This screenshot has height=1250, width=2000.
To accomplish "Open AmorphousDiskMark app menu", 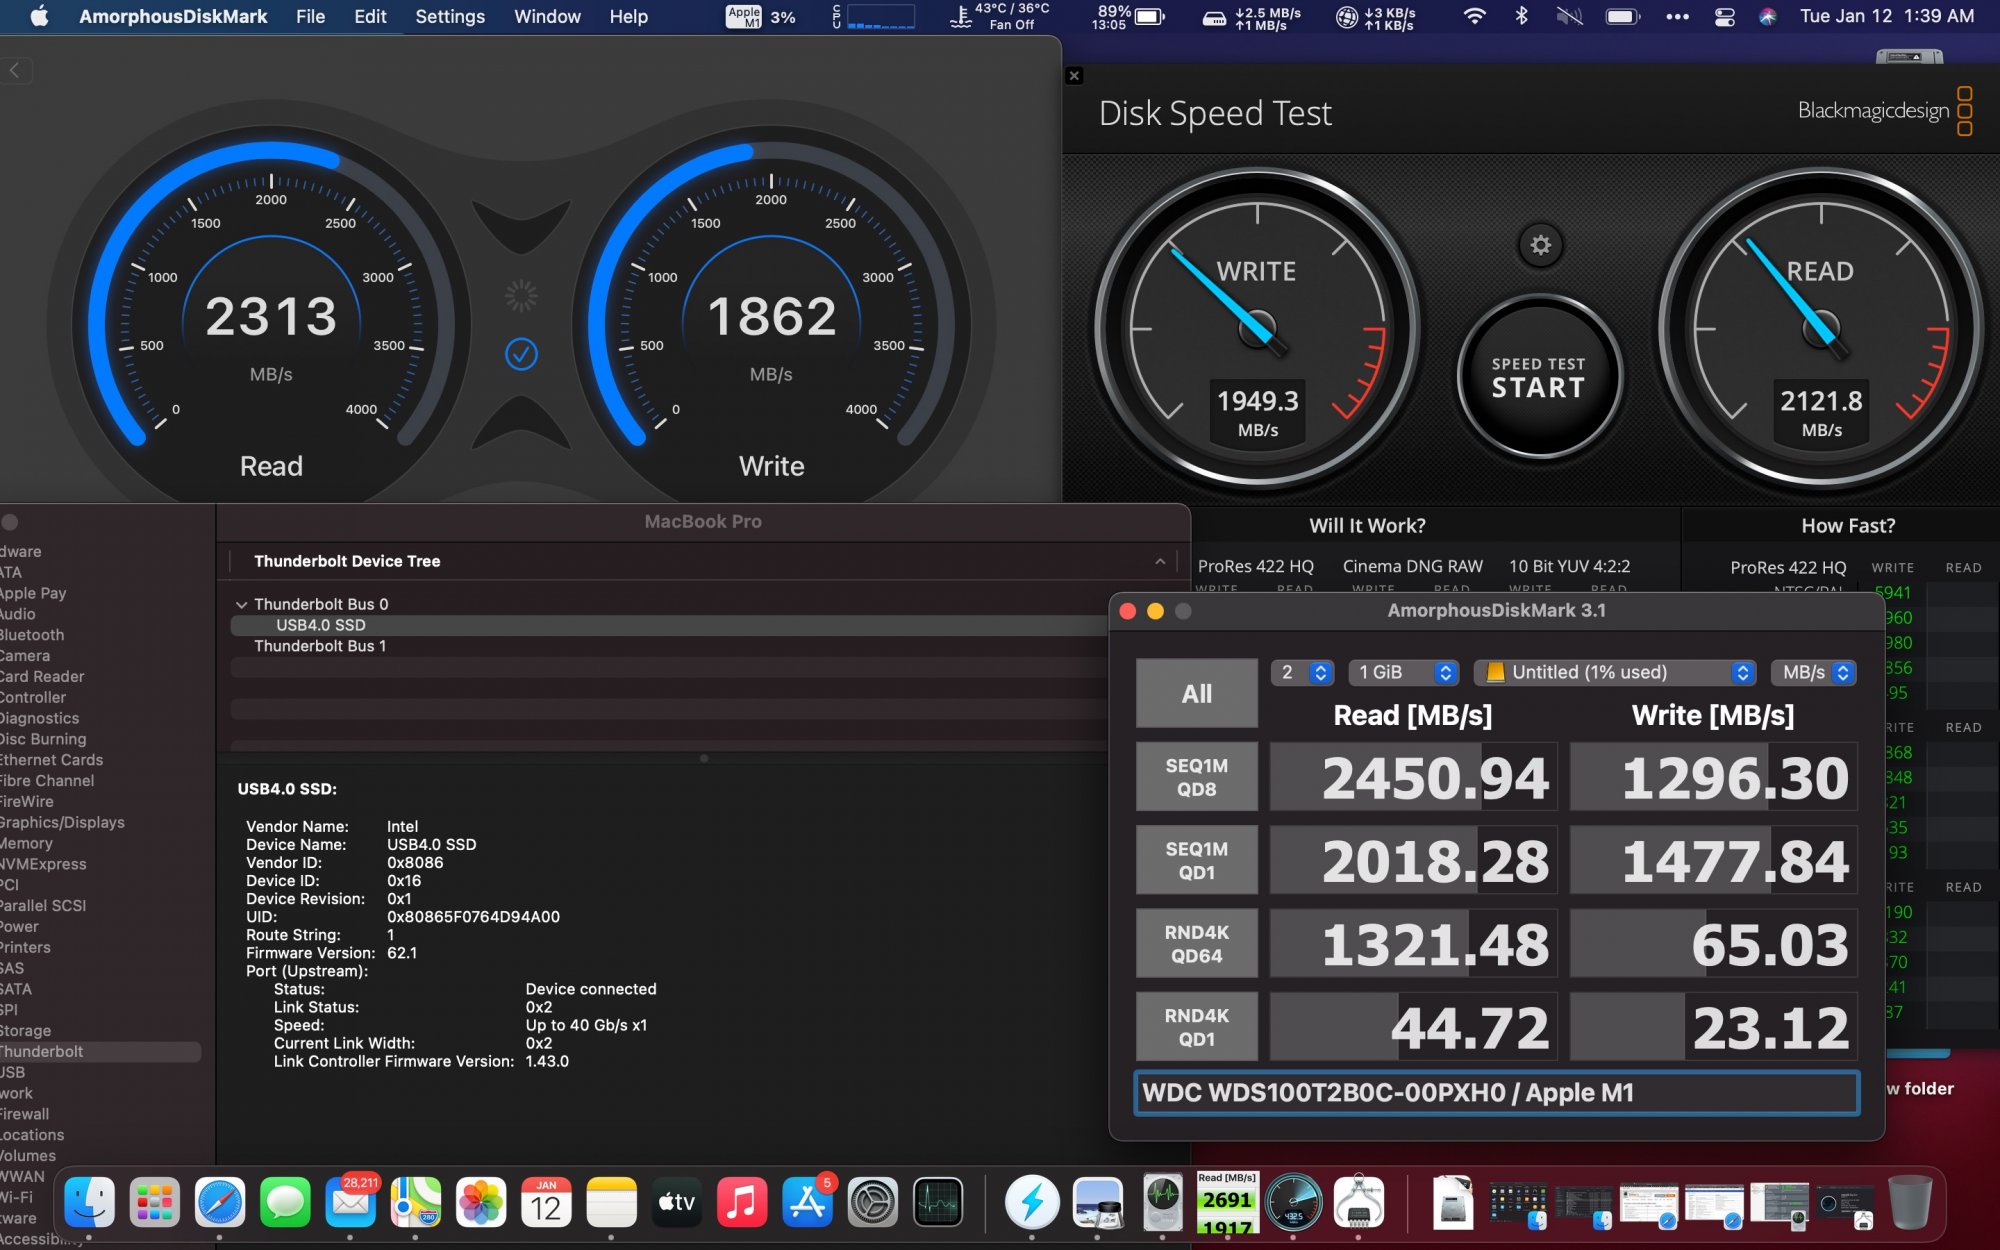I will 173,16.
